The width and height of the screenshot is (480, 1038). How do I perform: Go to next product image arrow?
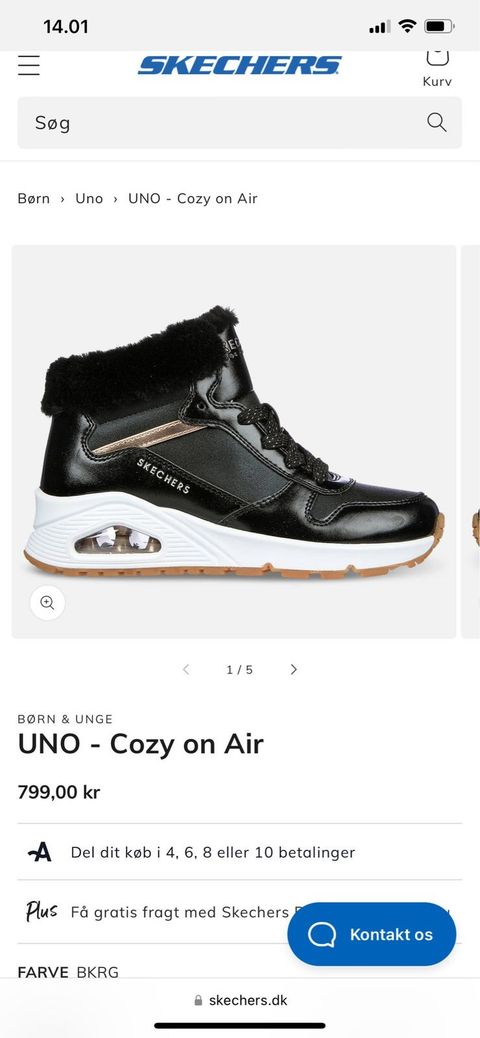coord(293,669)
